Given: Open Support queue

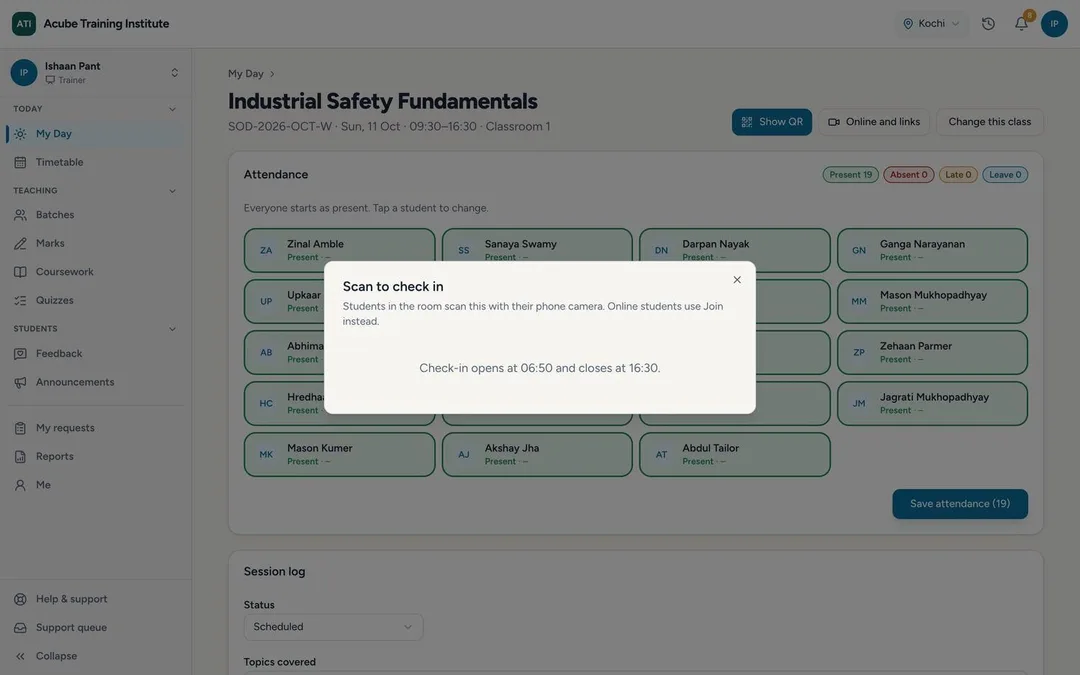Looking at the screenshot, I should pyautogui.click(x=96, y=627).
